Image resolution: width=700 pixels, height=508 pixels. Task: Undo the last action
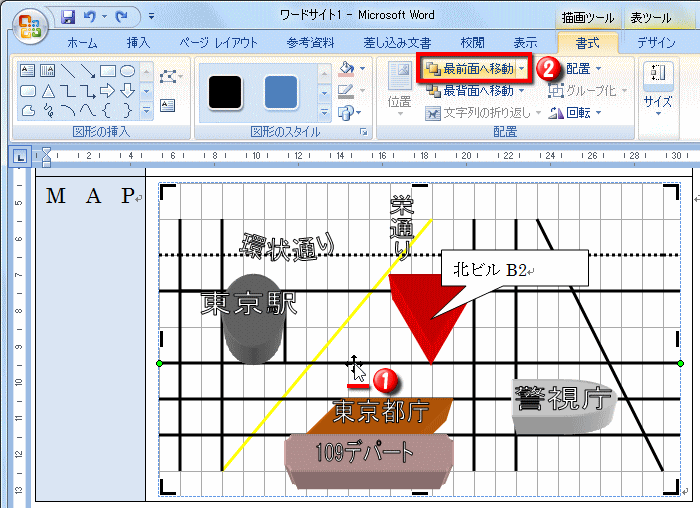point(90,17)
